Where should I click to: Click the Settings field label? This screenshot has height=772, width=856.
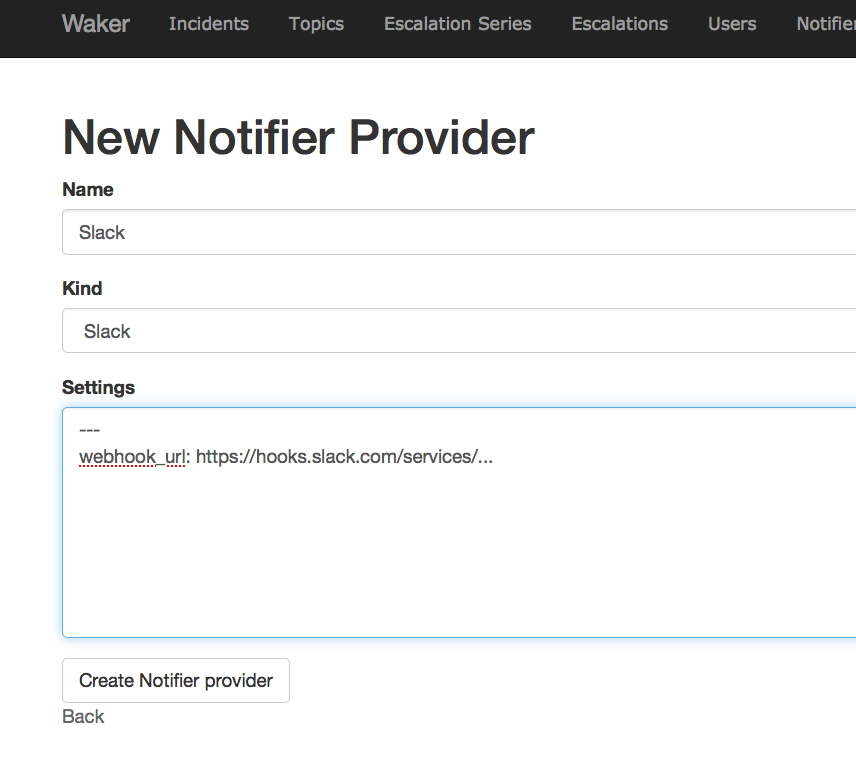coord(98,387)
